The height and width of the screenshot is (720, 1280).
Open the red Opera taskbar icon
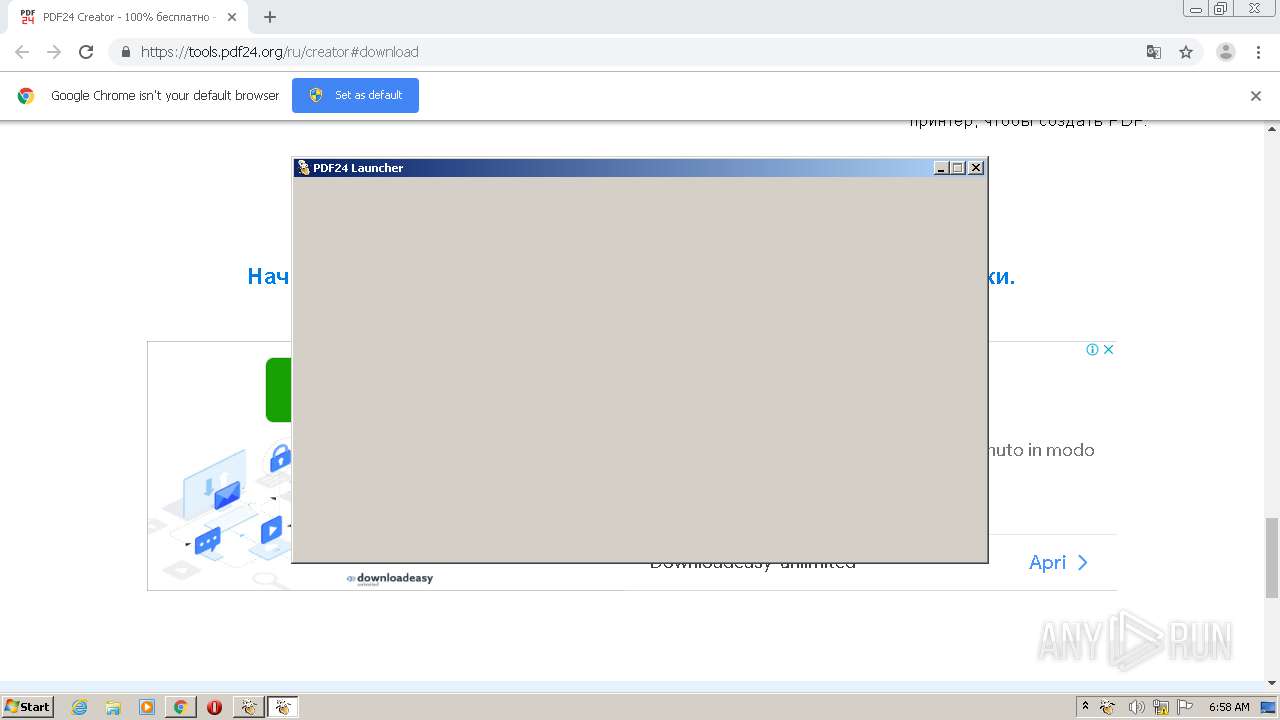214,707
